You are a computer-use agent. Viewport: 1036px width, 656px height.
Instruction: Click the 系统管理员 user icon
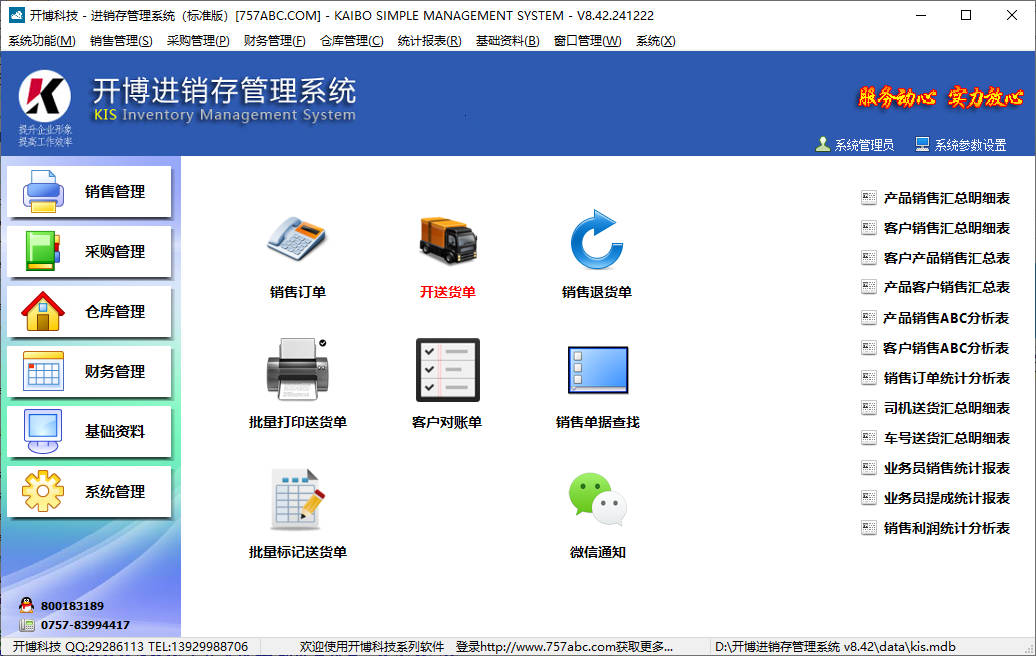coord(823,144)
